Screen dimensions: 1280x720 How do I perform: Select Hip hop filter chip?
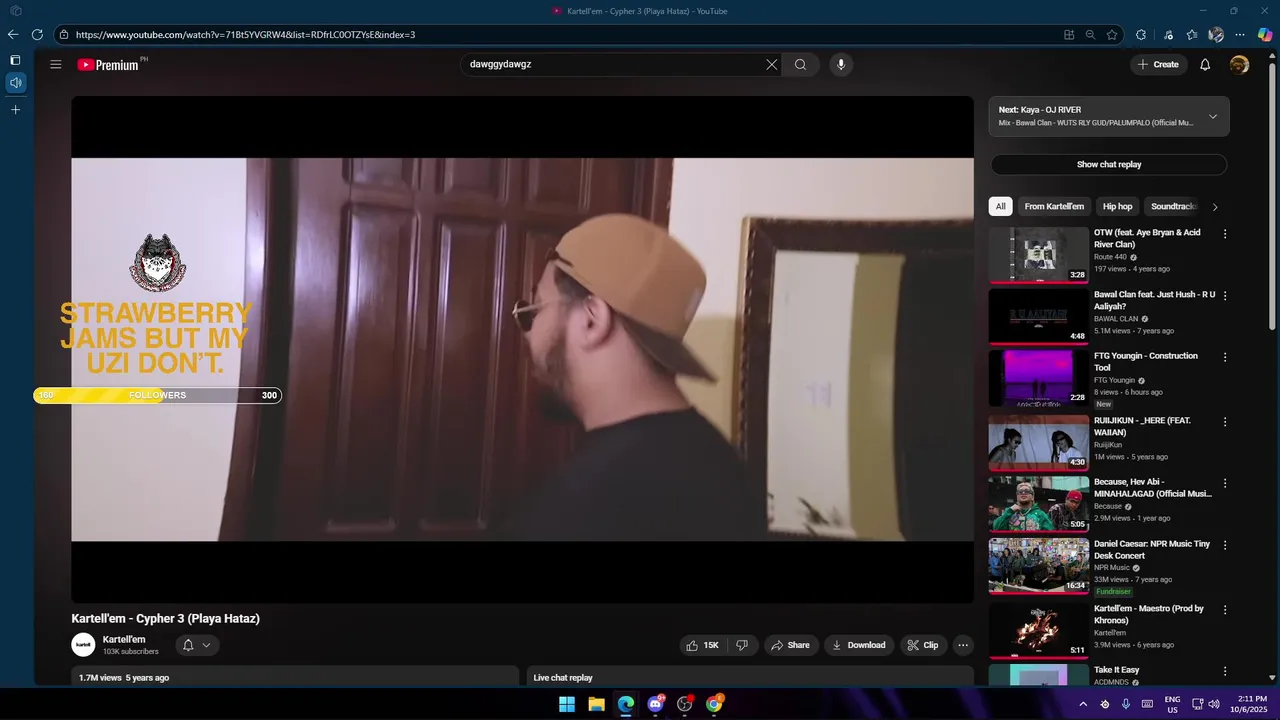click(x=1117, y=207)
